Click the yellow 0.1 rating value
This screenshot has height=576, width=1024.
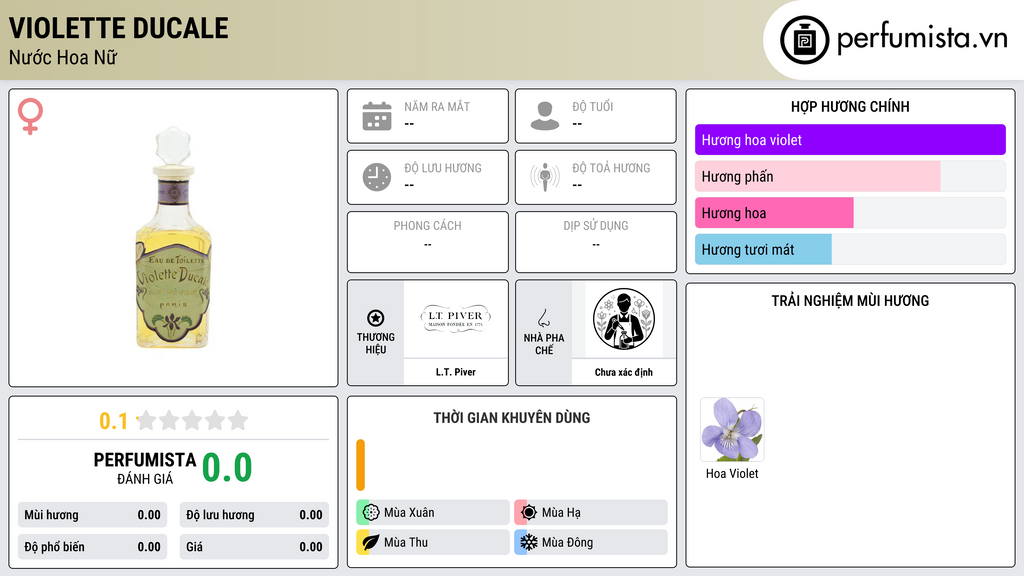pyautogui.click(x=114, y=421)
